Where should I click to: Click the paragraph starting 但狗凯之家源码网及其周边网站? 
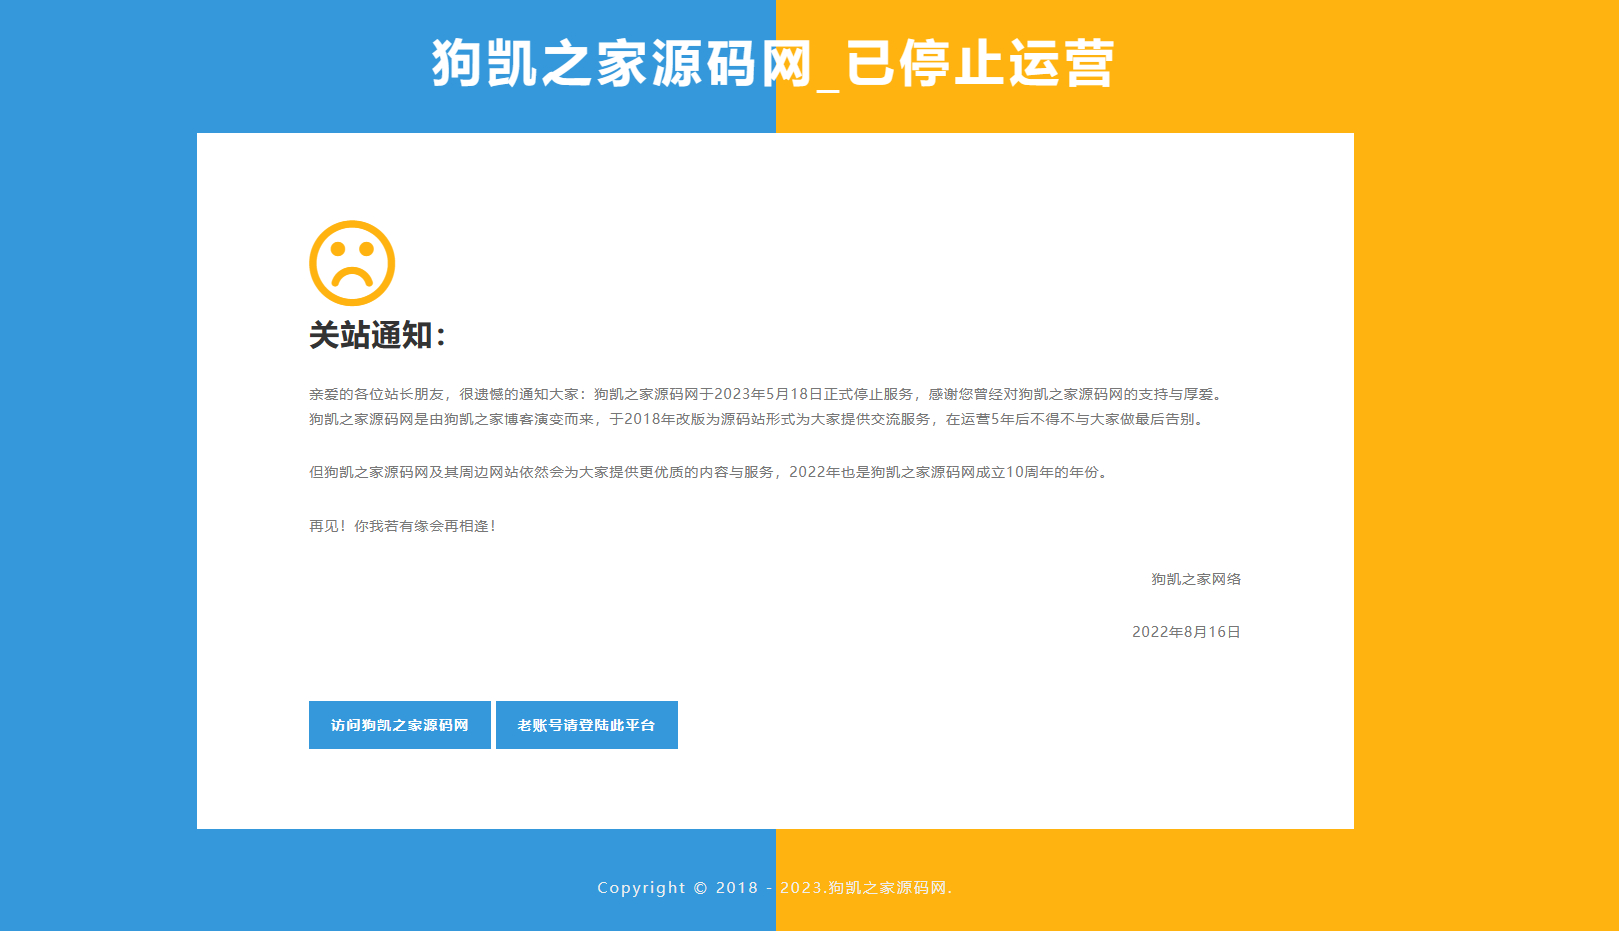(x=711, y=472)
